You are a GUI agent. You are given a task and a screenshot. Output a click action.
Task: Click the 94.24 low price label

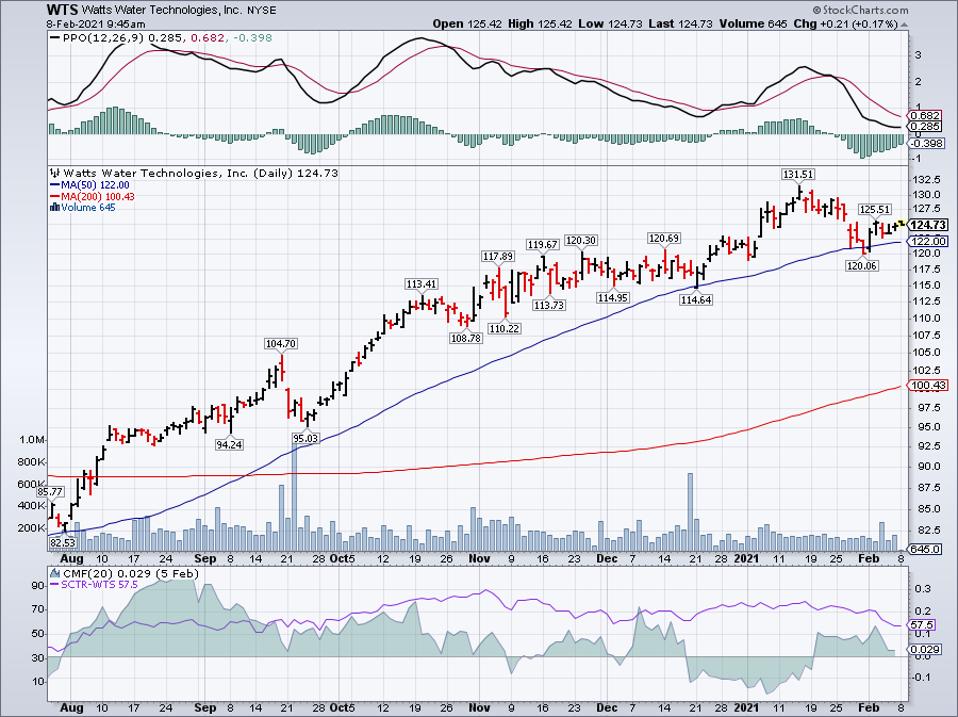point(229,445)
